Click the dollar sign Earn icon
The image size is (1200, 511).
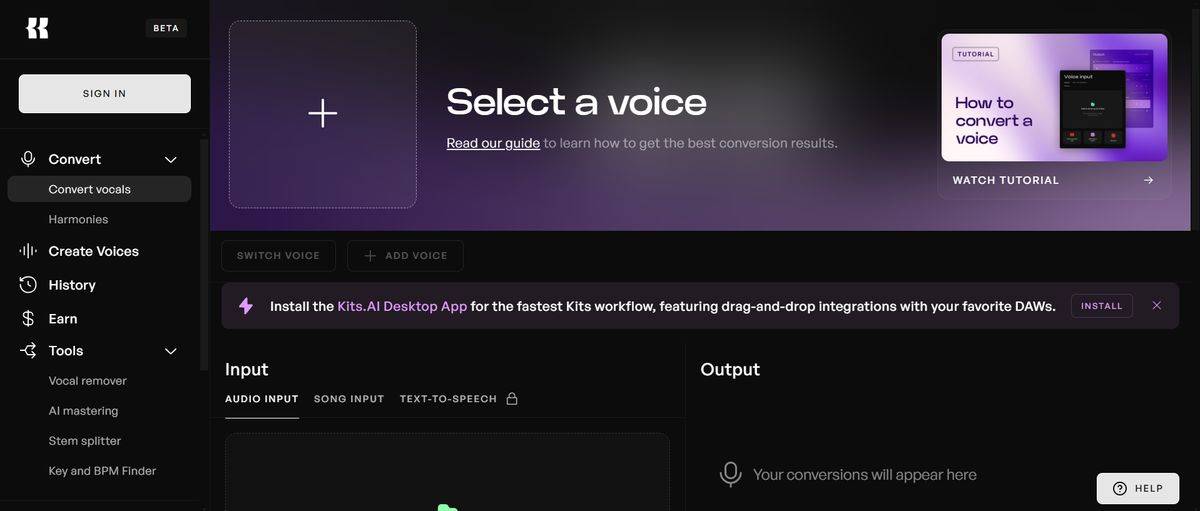(x=28, y=319)
